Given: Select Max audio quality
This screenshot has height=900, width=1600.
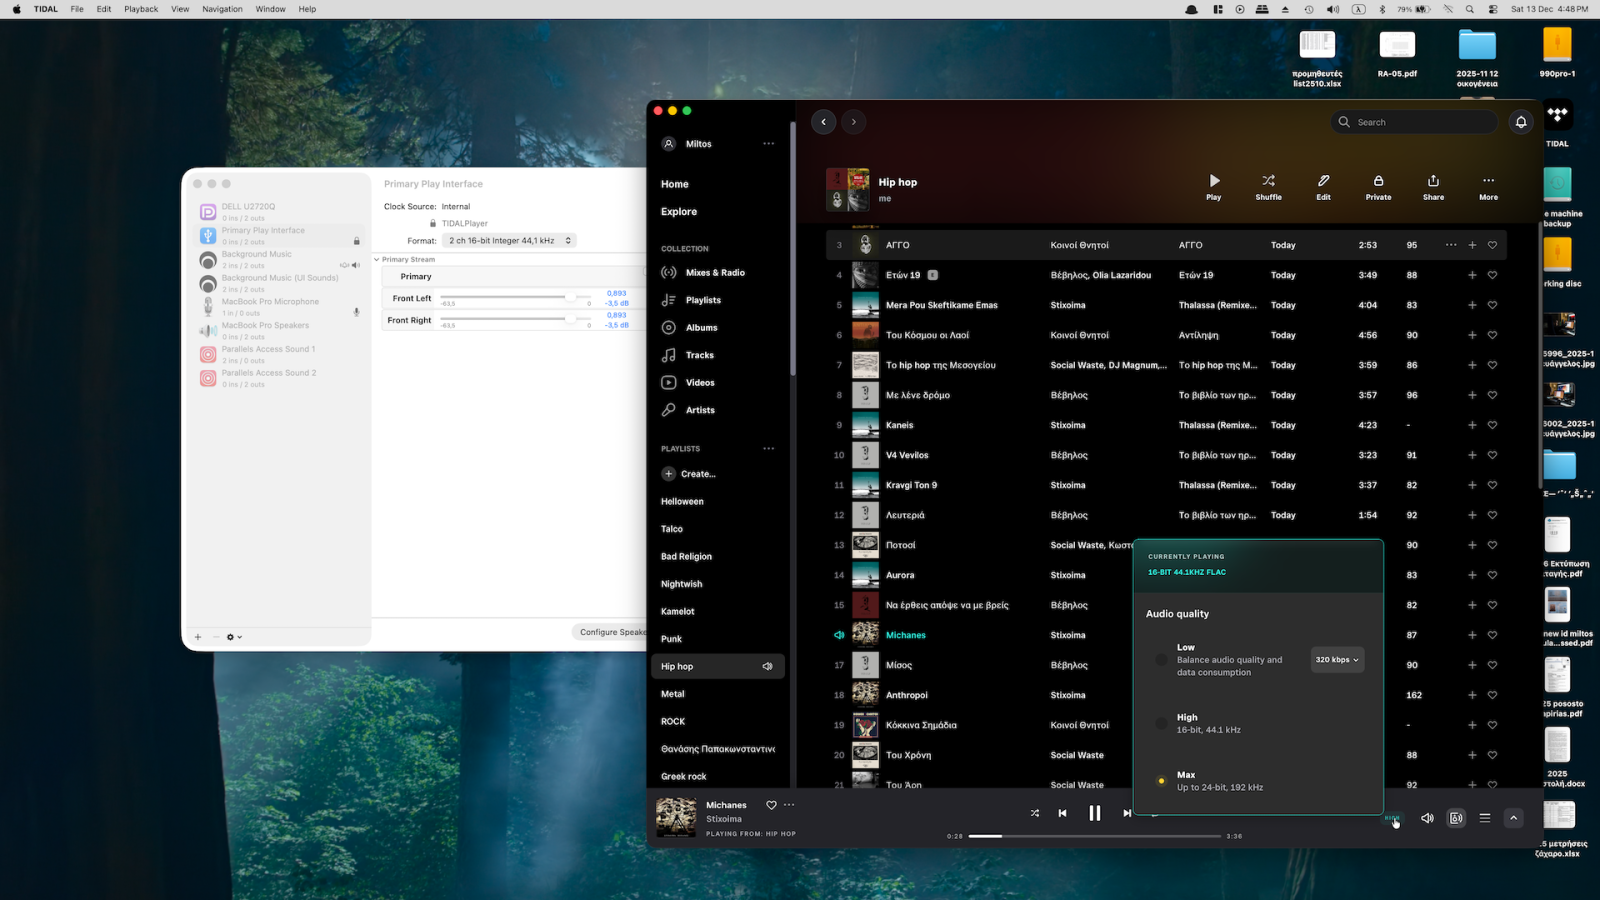Looking at the screenshot, I should click(1161, 780).
